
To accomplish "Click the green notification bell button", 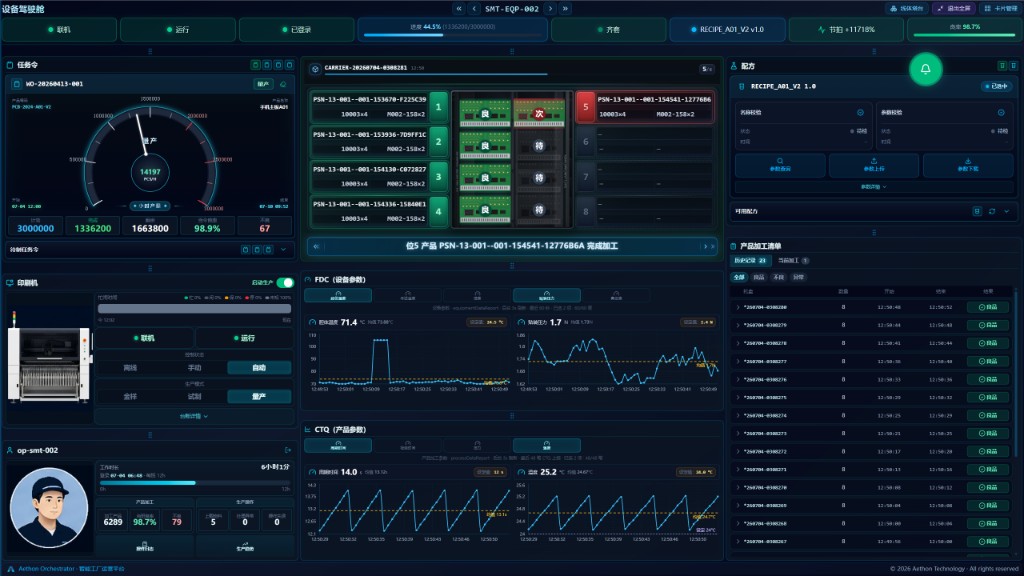I will [x=925, y=69].
